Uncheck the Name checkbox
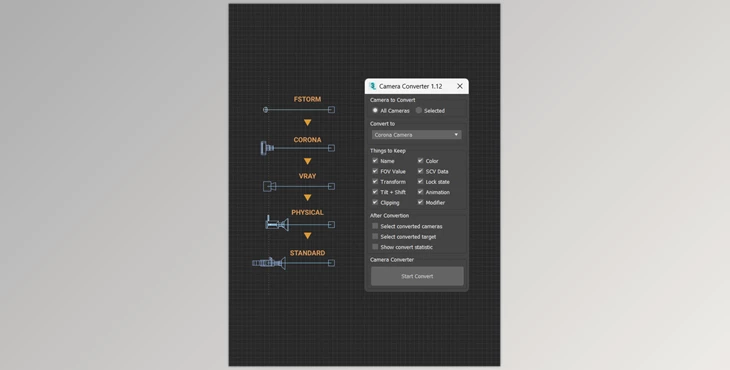This screenshot has height=370, width=730. click(x=375, y=161)
